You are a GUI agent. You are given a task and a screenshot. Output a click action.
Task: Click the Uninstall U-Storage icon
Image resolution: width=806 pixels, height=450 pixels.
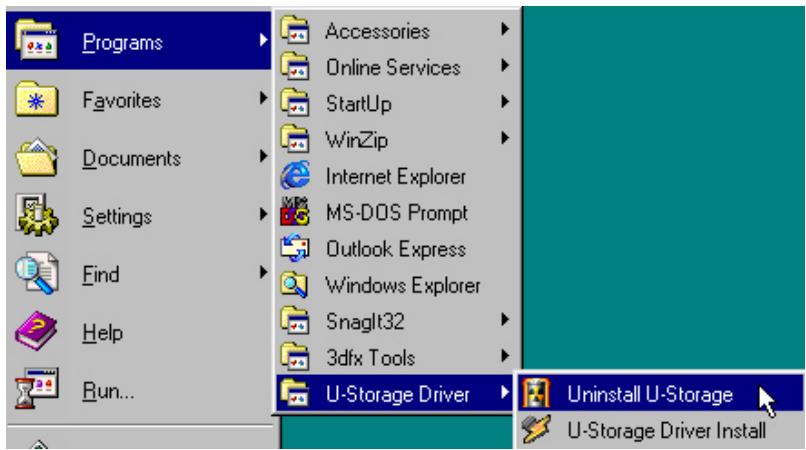[x=537, y=393]
